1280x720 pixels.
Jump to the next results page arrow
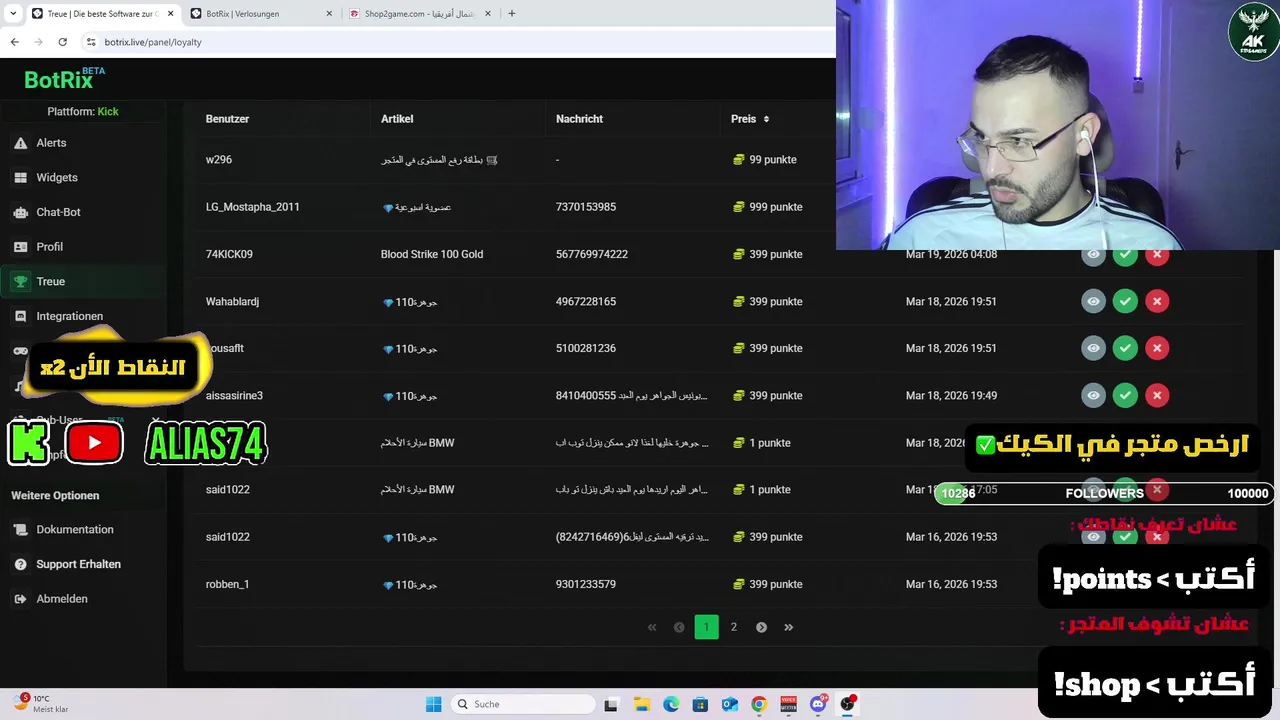tap(761, 627)
